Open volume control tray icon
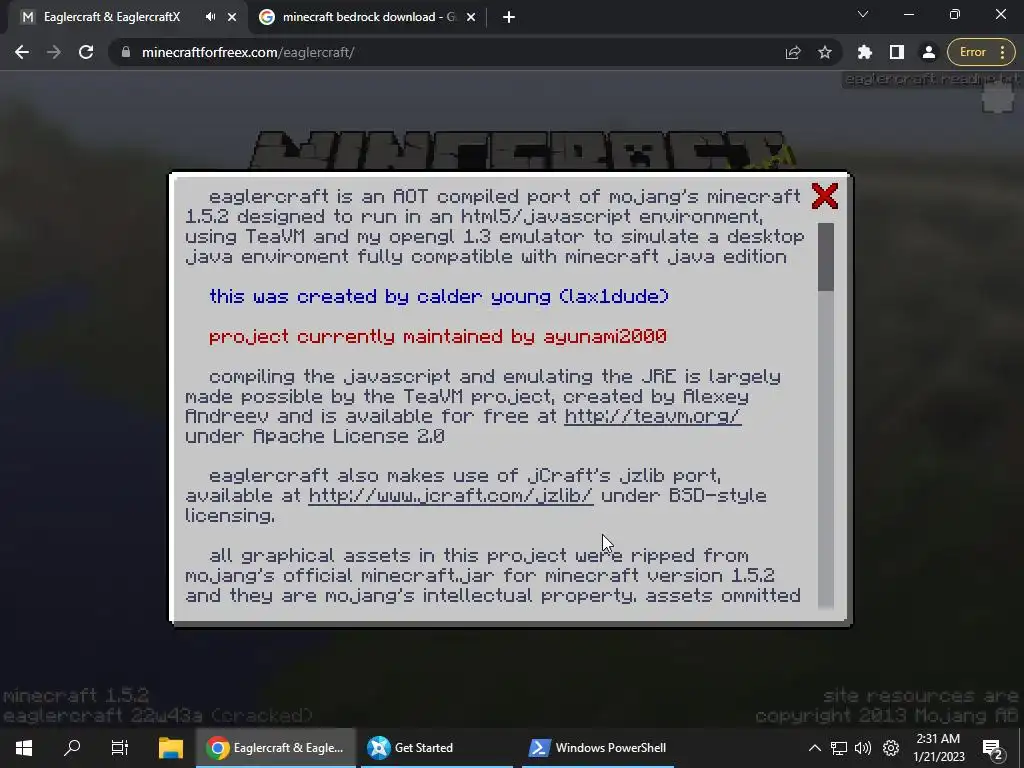 (863, 748)
